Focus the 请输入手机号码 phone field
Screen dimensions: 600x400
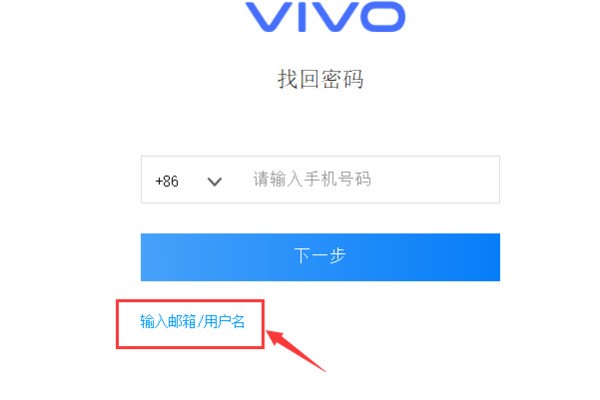click(x=320, y=180)
